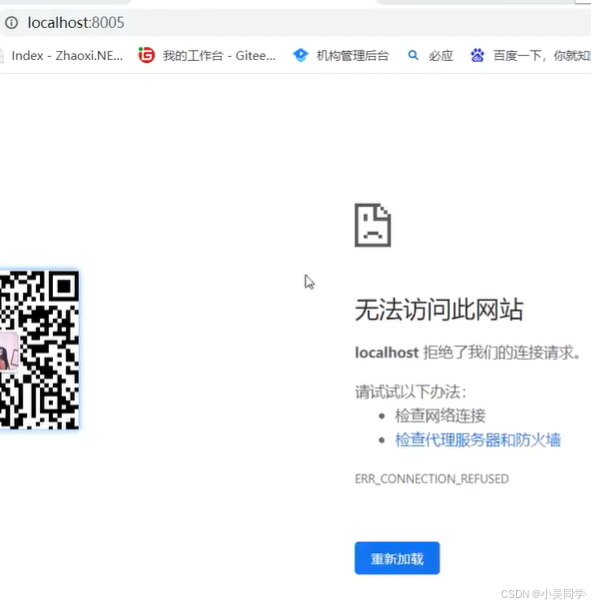
Task: Open the 百度一下 bookmark label
Action: point(542,56)
